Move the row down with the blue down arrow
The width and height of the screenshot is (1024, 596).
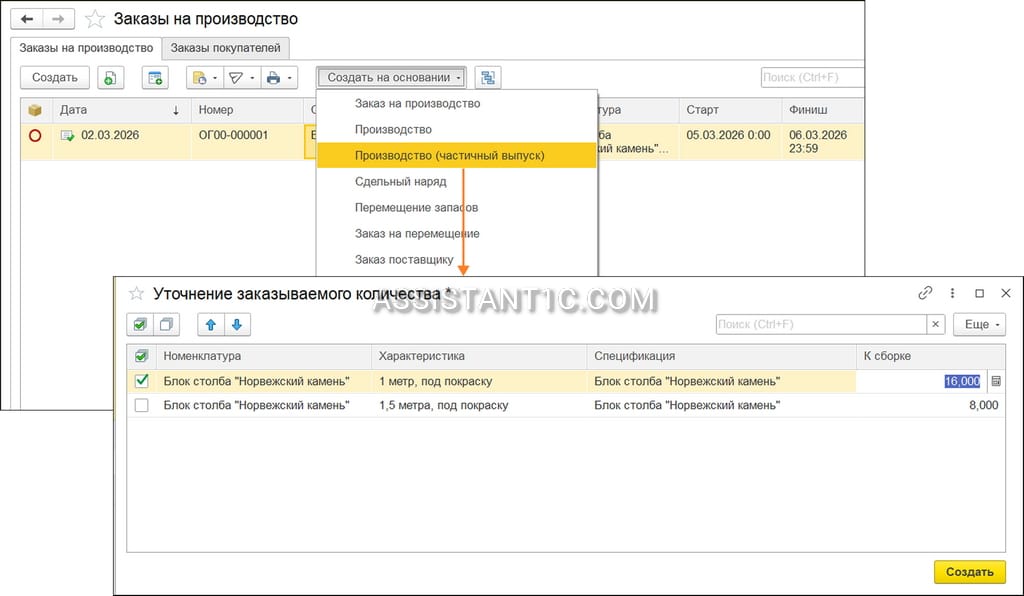[x=237, y=324]
